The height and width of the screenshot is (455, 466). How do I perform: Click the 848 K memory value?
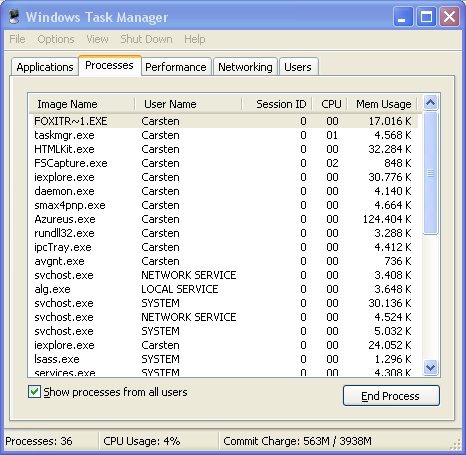coord(398,163)
